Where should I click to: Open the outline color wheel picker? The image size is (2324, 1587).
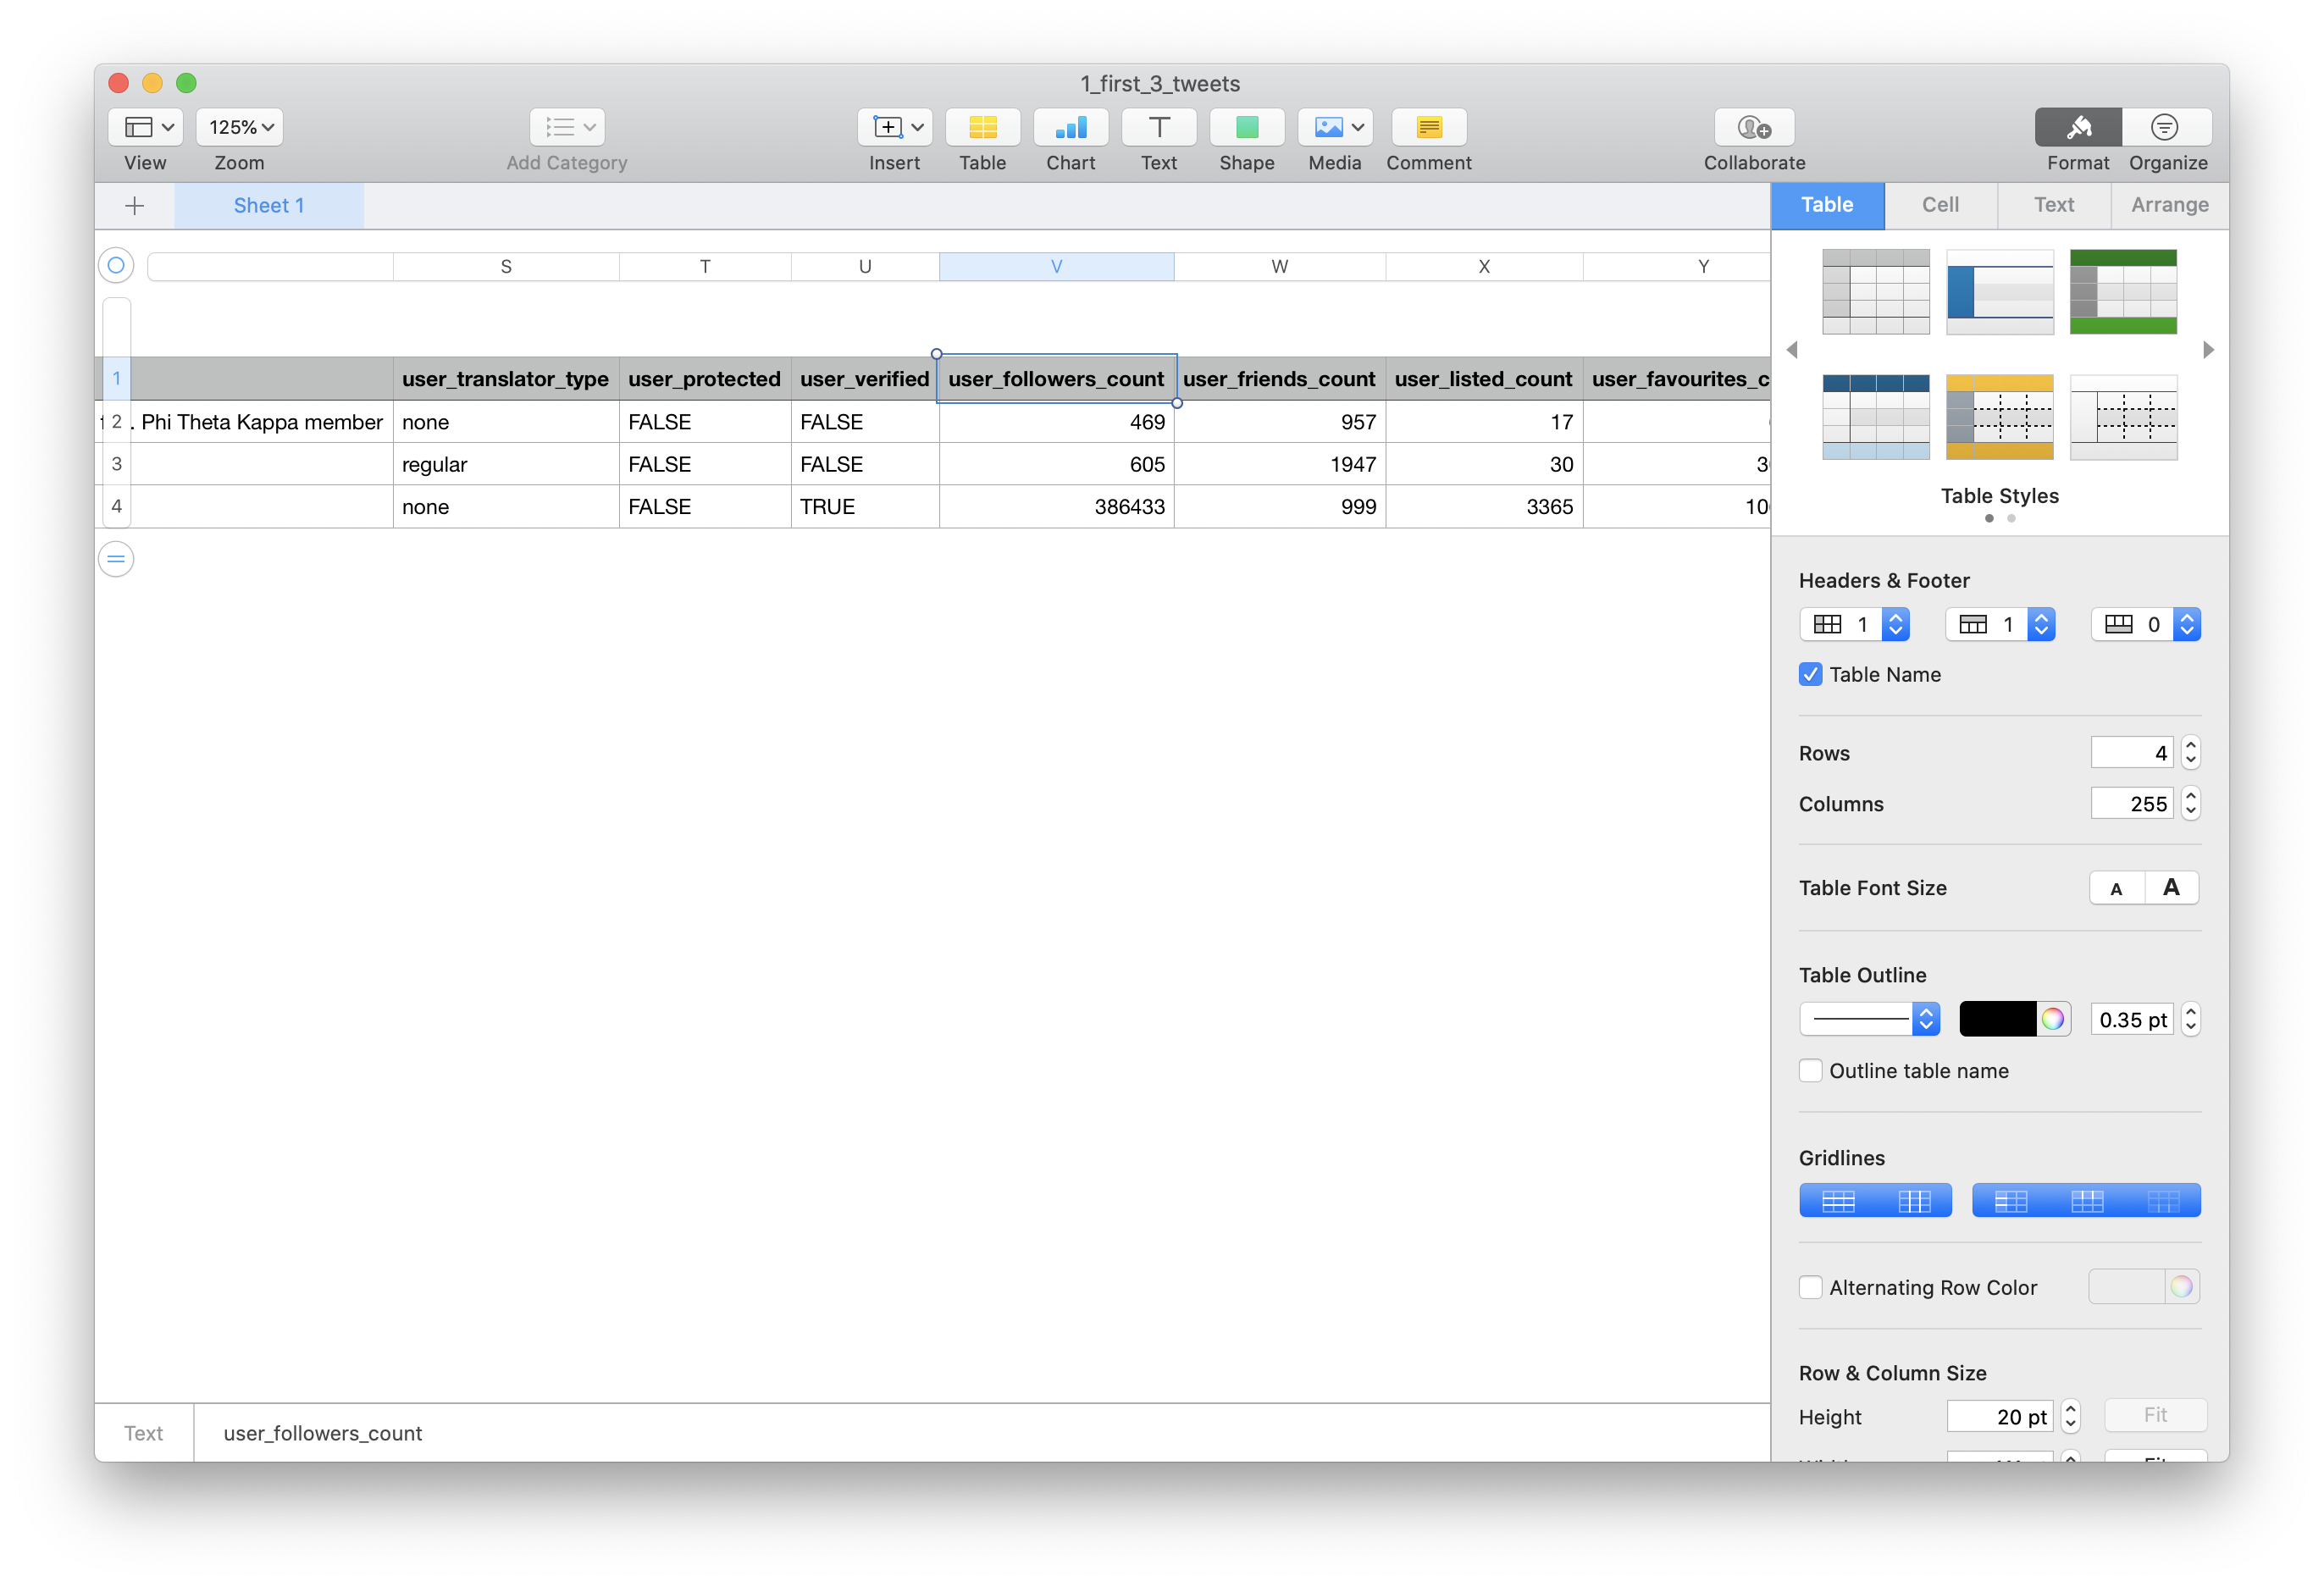tap(2053, 1020)
